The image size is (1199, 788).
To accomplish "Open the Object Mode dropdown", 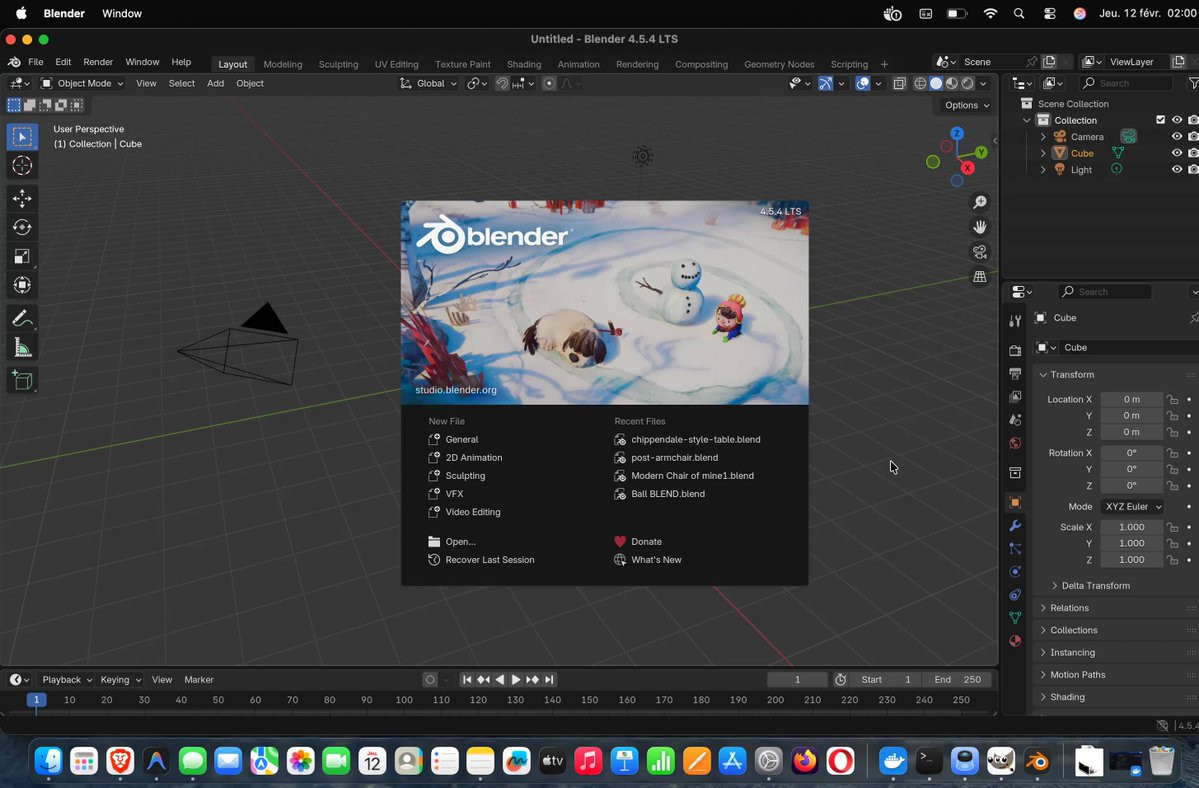I will (x=84, y=84).
